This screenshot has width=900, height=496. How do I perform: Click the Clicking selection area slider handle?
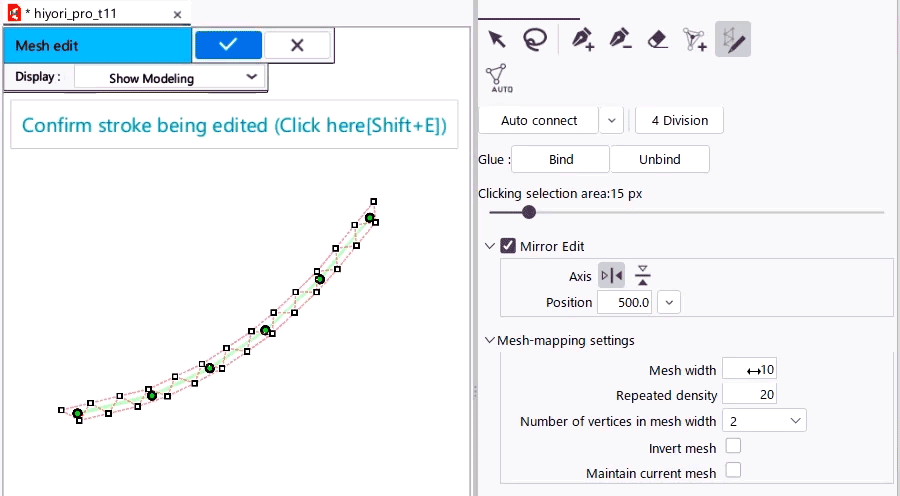click(529, 212)
